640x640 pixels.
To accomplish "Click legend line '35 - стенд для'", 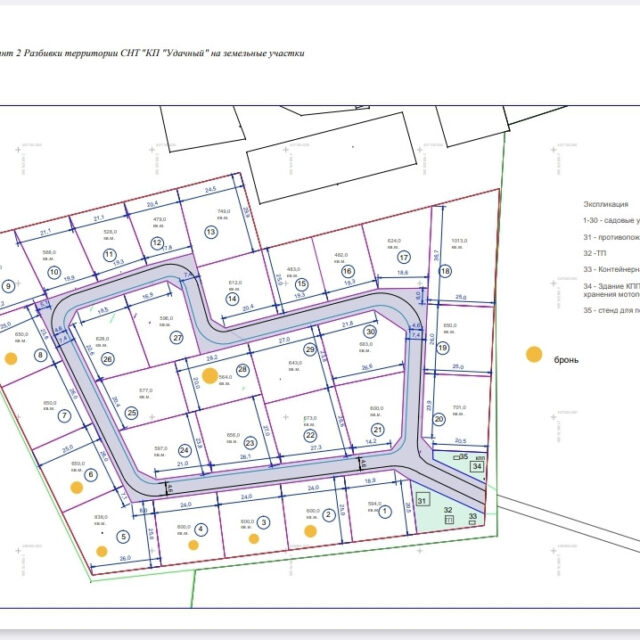I will click(x=611, y=310).
